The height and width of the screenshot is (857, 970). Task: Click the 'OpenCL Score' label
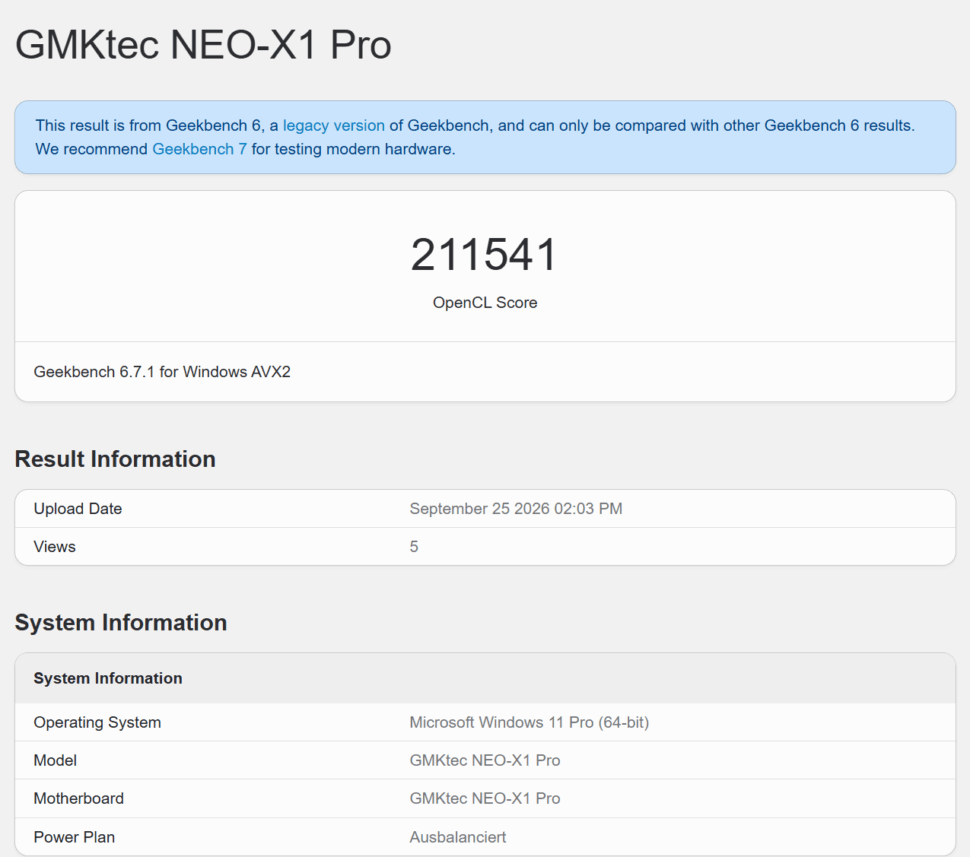coord(484,303)
